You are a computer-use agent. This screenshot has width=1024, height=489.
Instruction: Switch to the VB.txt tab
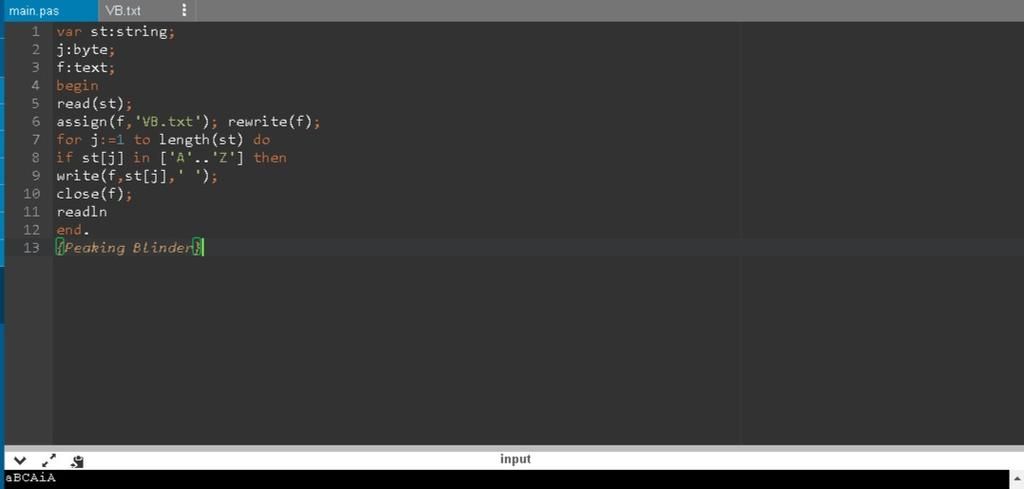[123, 10]
